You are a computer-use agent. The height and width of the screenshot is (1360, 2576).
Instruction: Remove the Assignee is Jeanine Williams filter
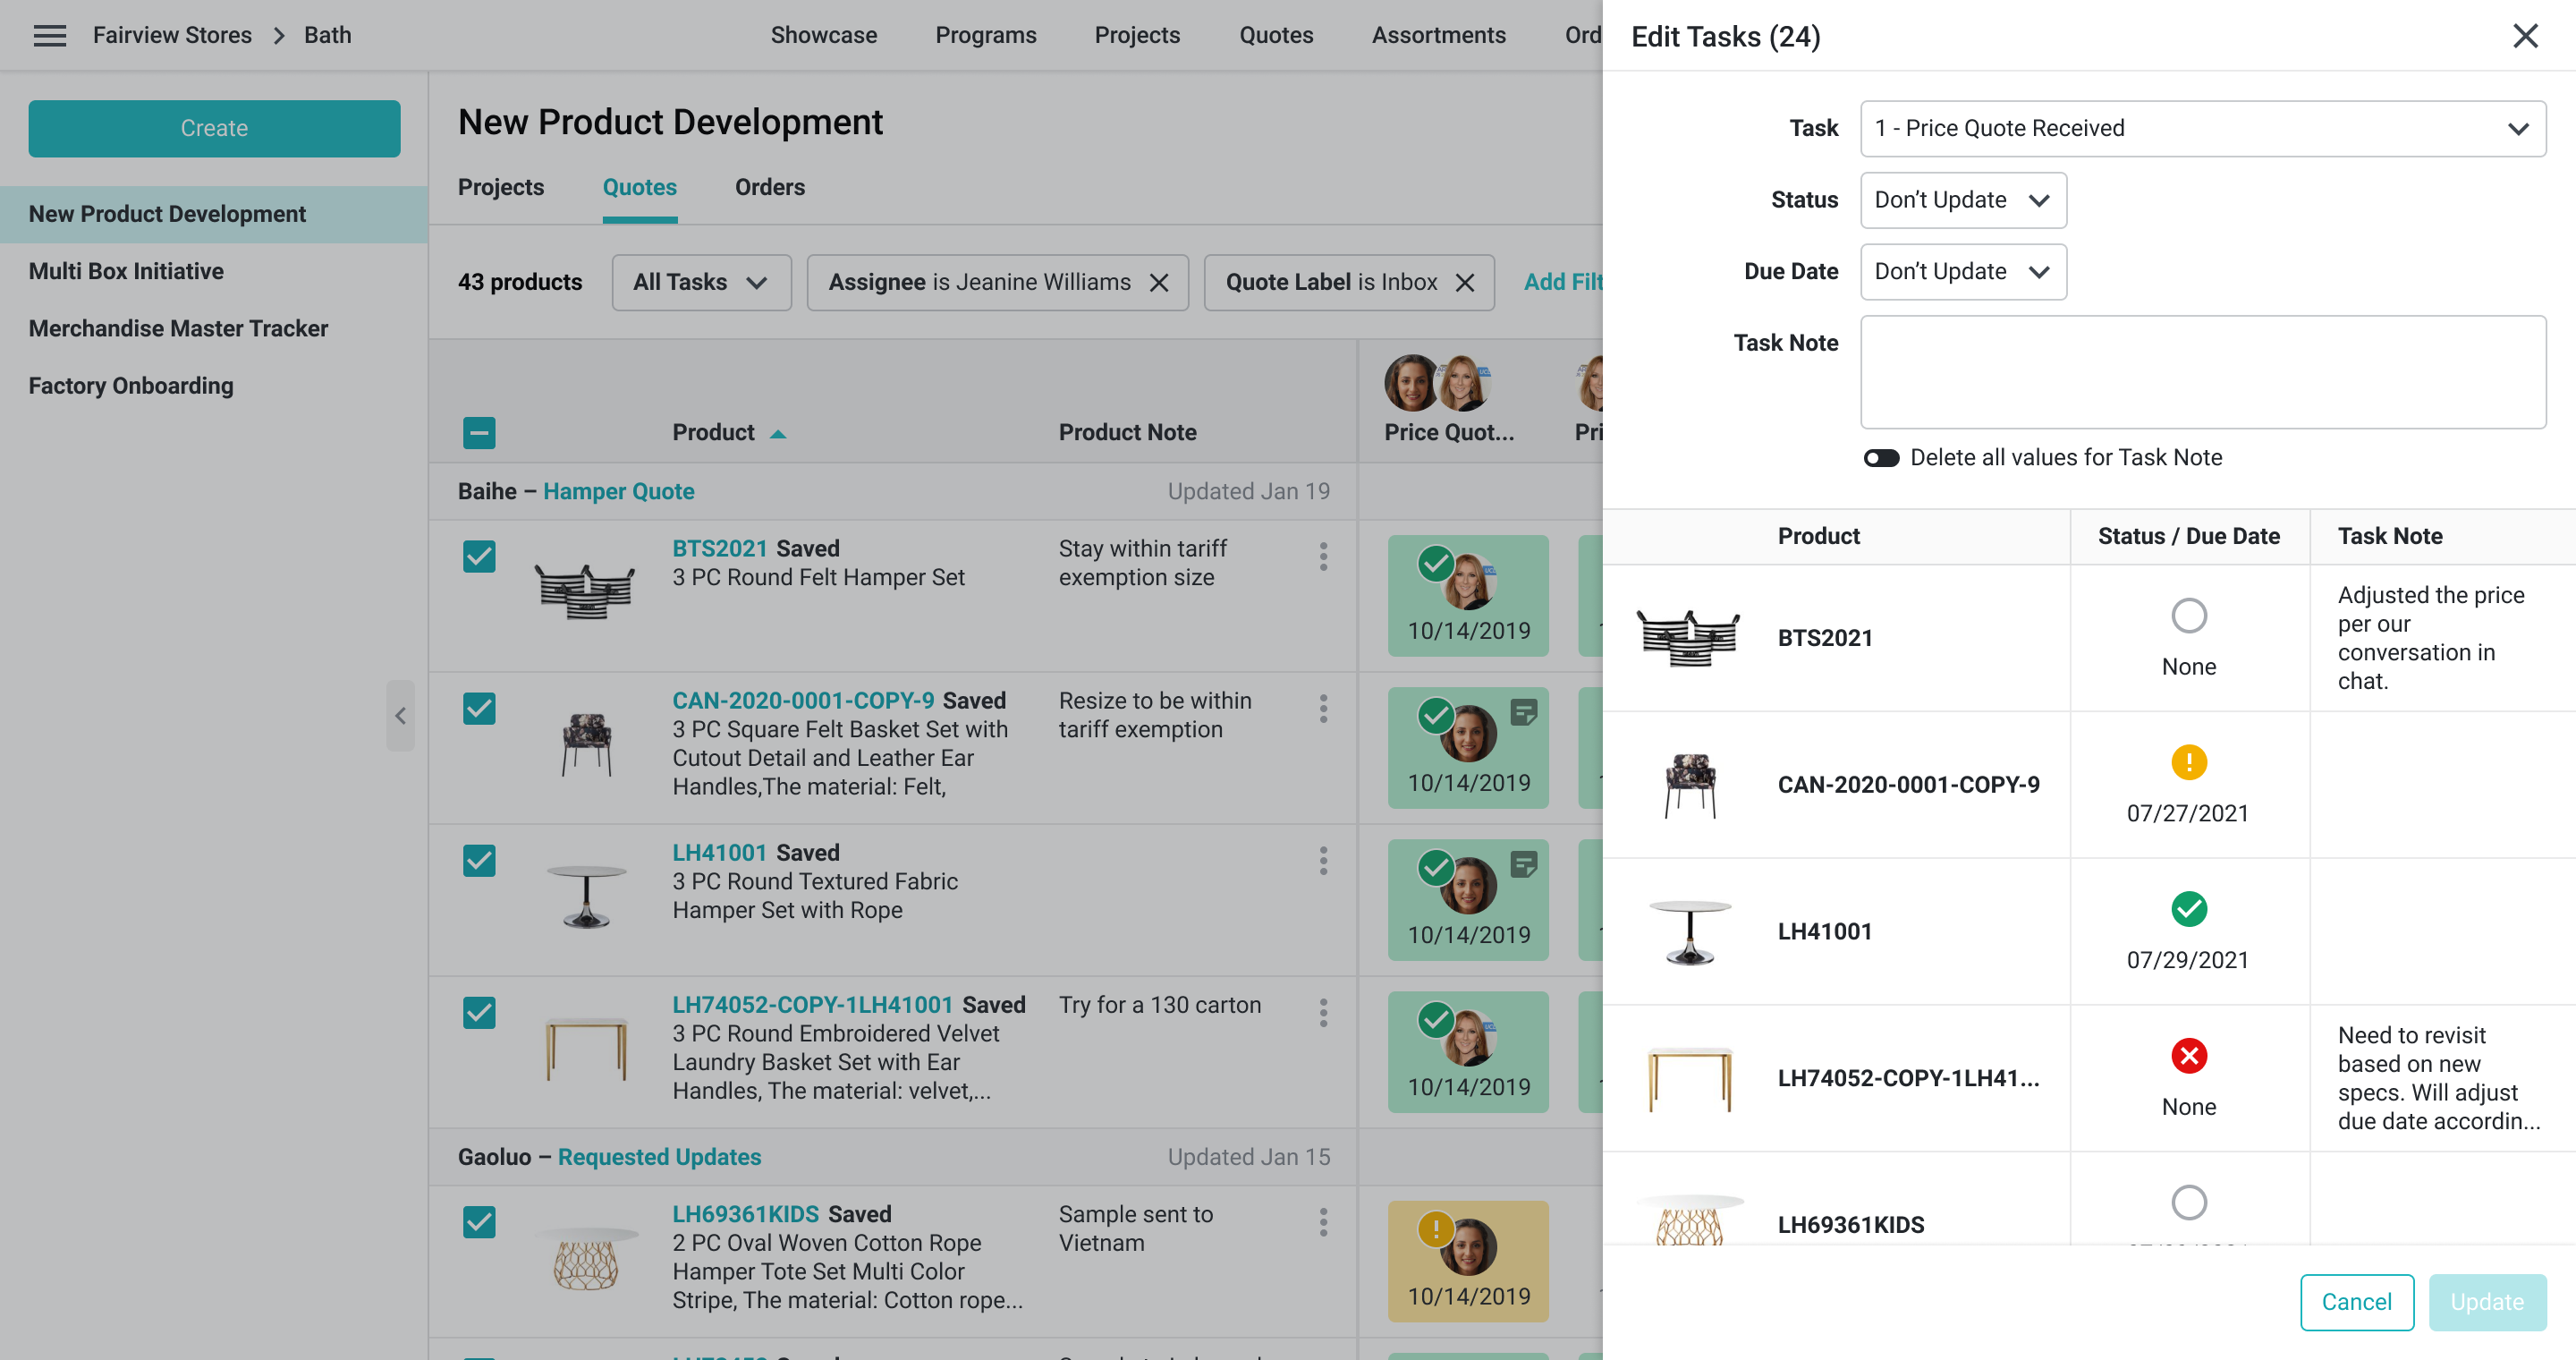point(1159,283)
